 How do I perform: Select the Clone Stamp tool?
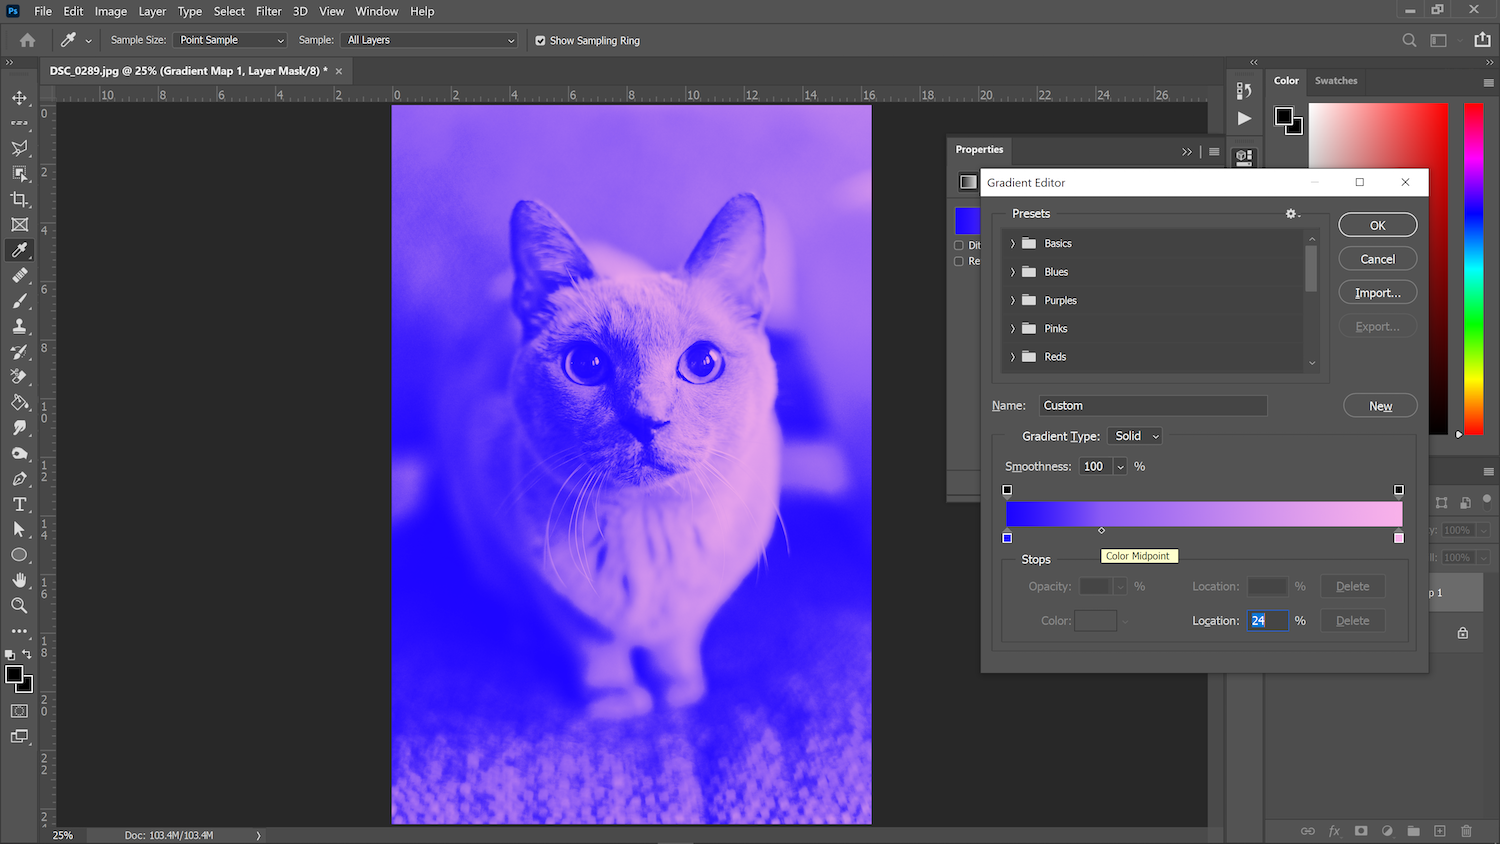pos(19,326)
